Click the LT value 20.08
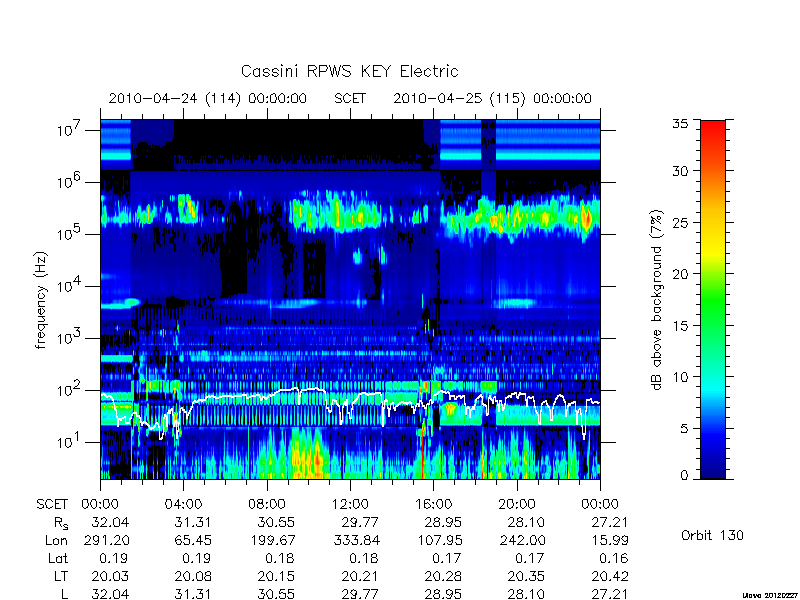Viewport: 800px width, 600px height. pos(193,576)
